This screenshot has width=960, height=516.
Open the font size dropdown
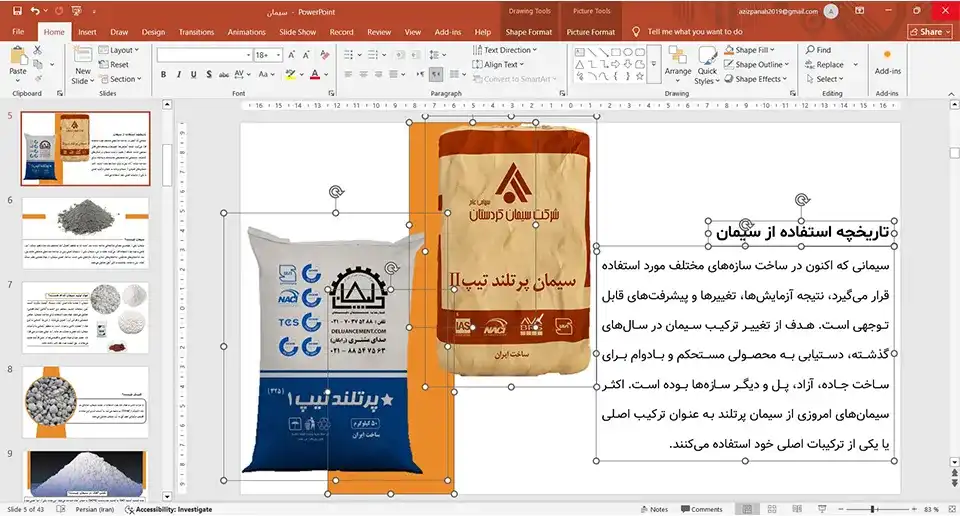(279, 55)
